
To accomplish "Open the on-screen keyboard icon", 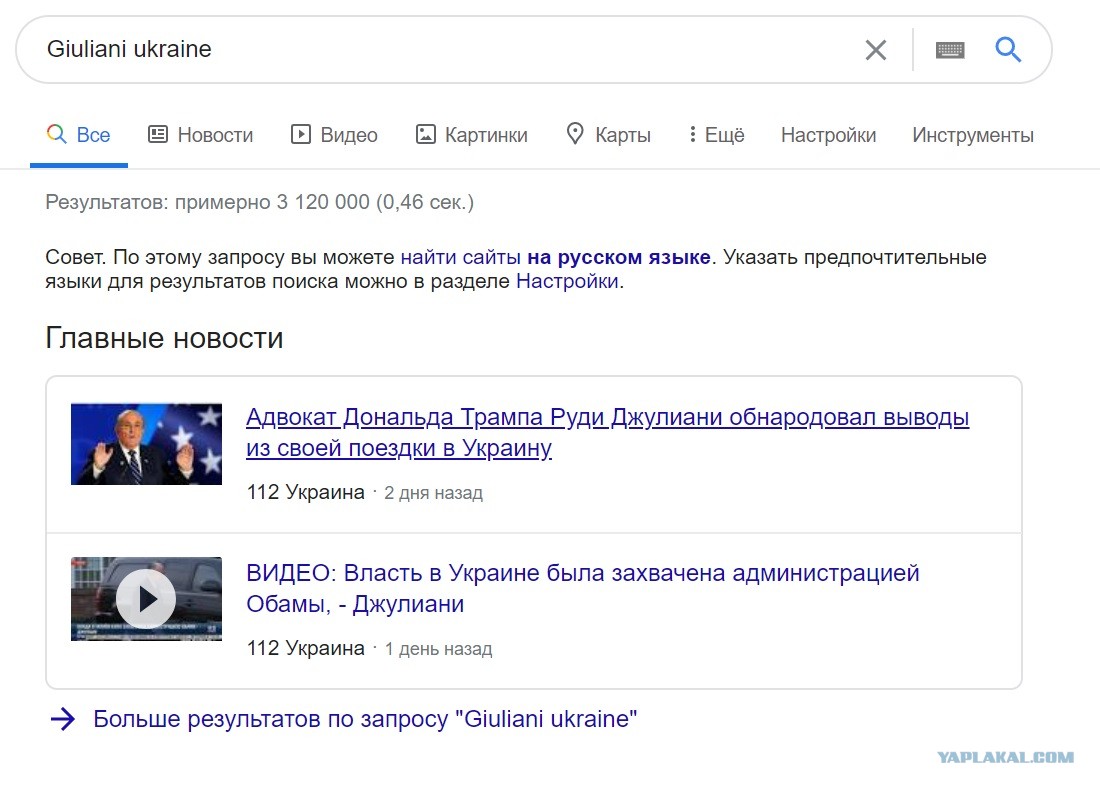I will [950, 50].
